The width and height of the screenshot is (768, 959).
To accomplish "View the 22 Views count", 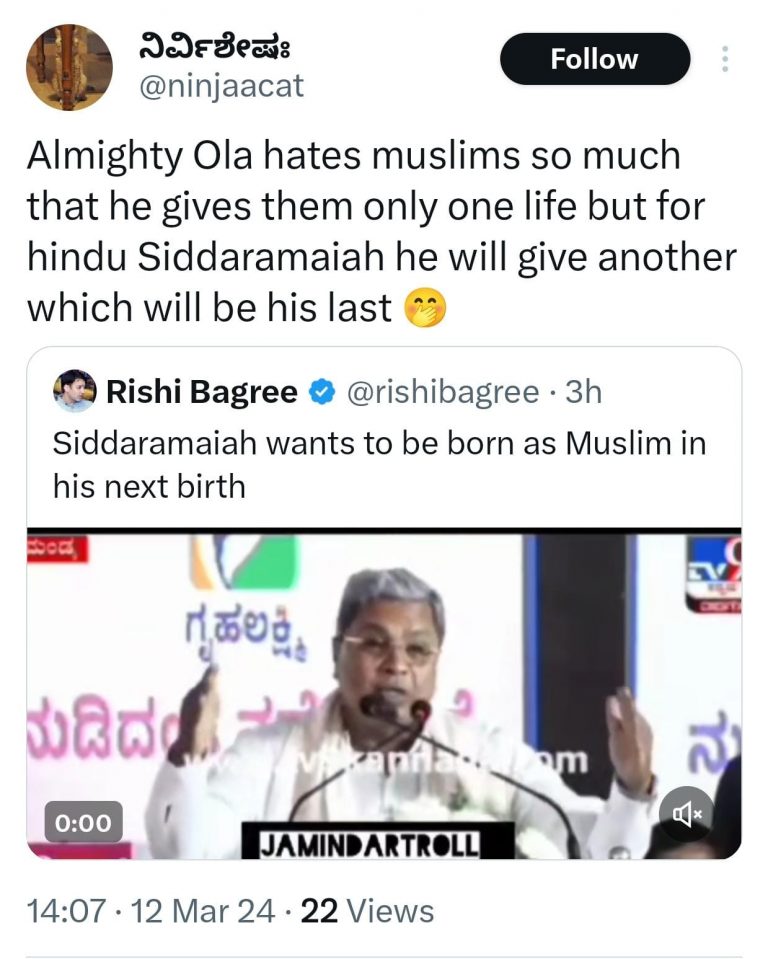I will click(367, 911).
